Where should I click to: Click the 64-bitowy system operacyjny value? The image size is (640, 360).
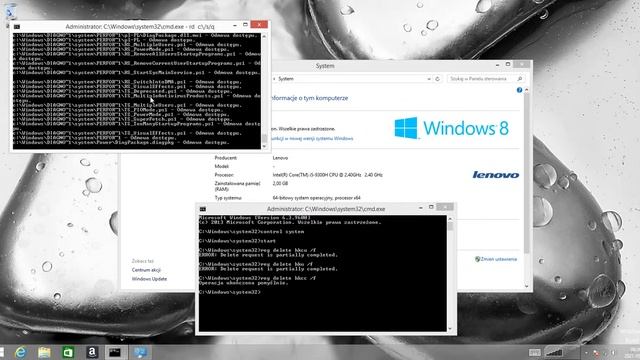point(317,198)
